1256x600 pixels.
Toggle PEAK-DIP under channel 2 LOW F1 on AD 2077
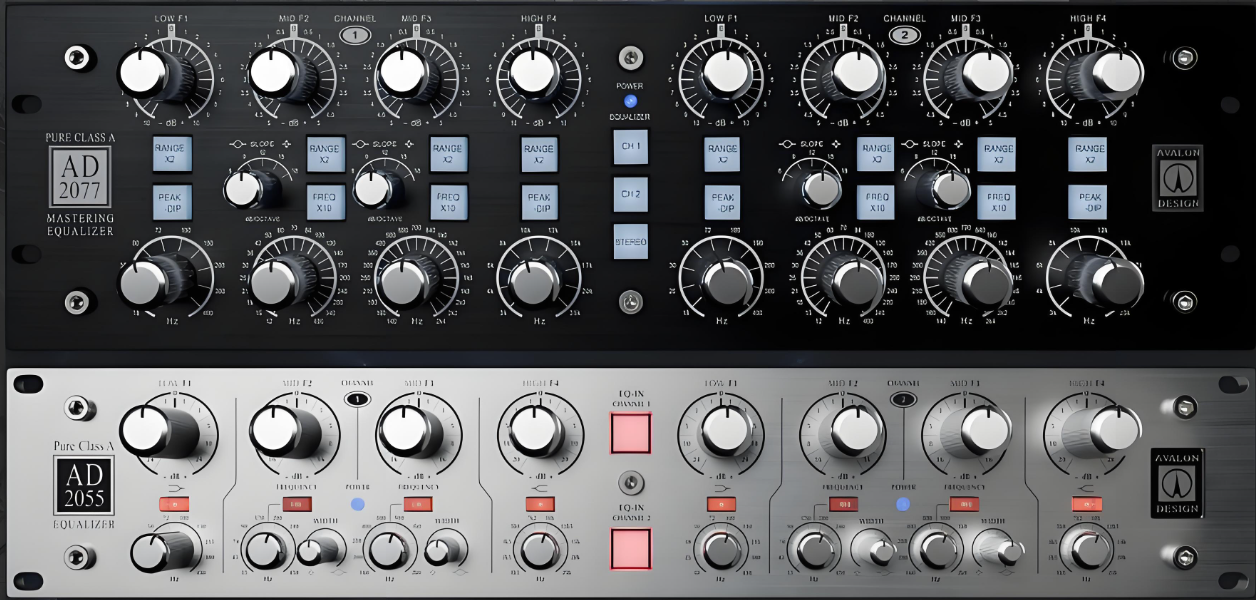722,201
